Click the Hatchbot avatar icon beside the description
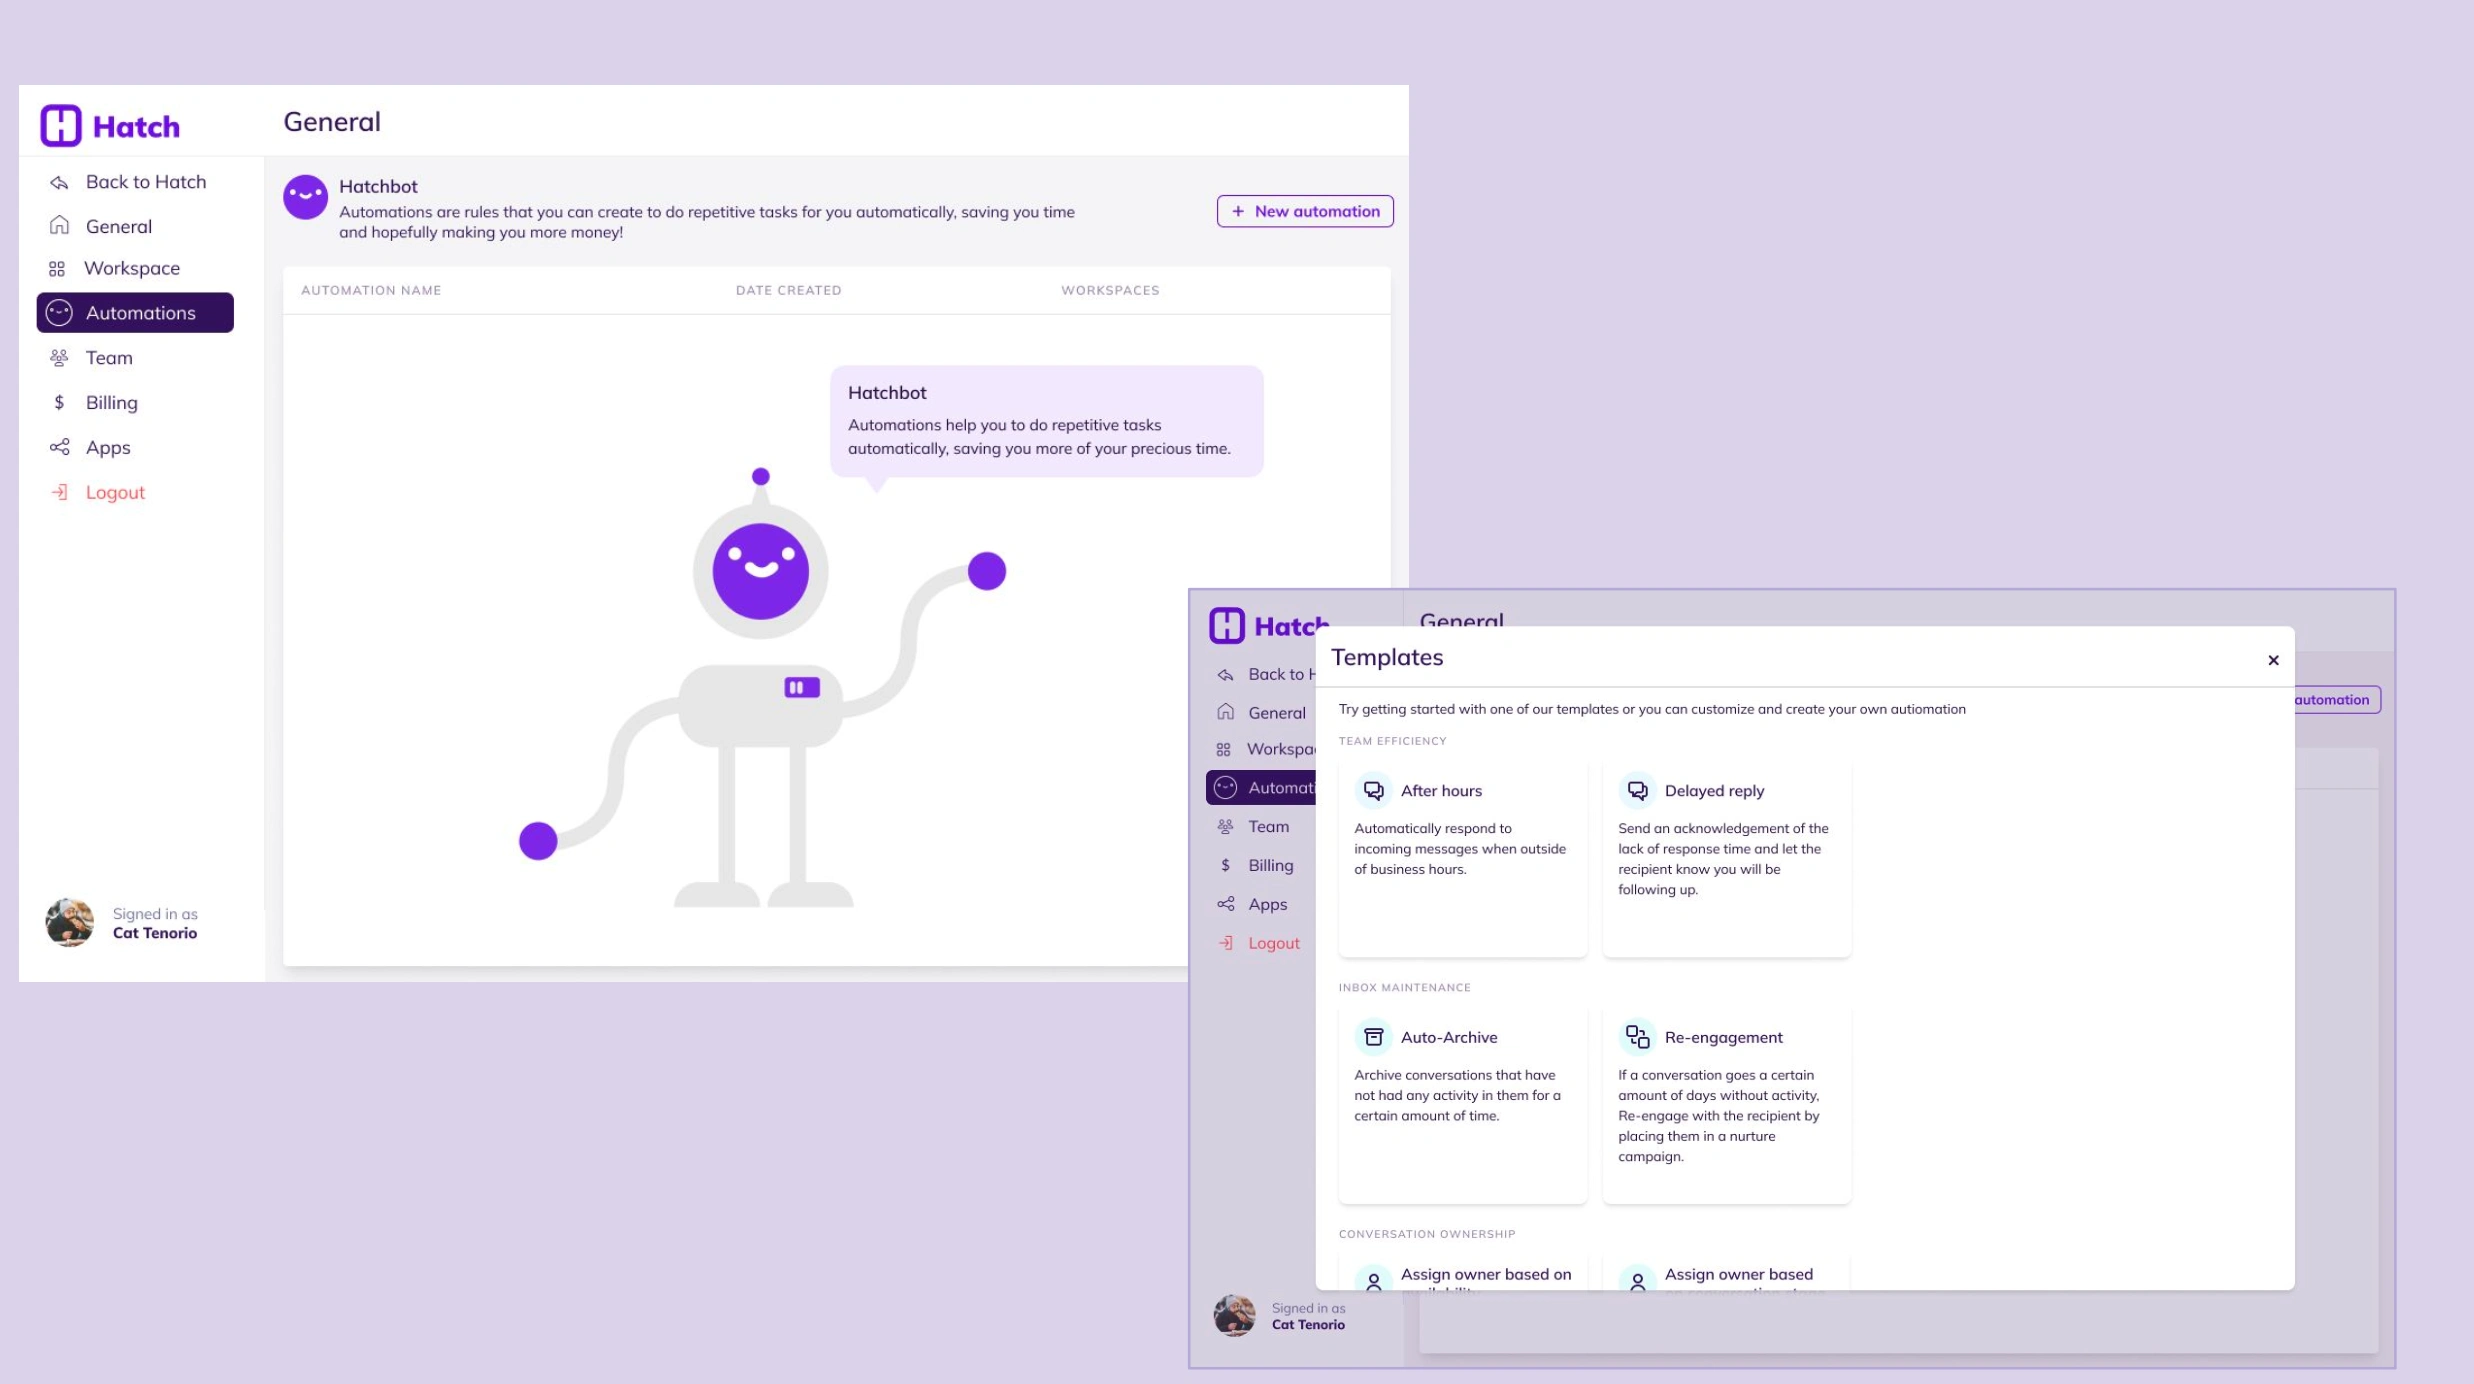The height and width of the screenshot is (1384, 2474). coord(305,197)
